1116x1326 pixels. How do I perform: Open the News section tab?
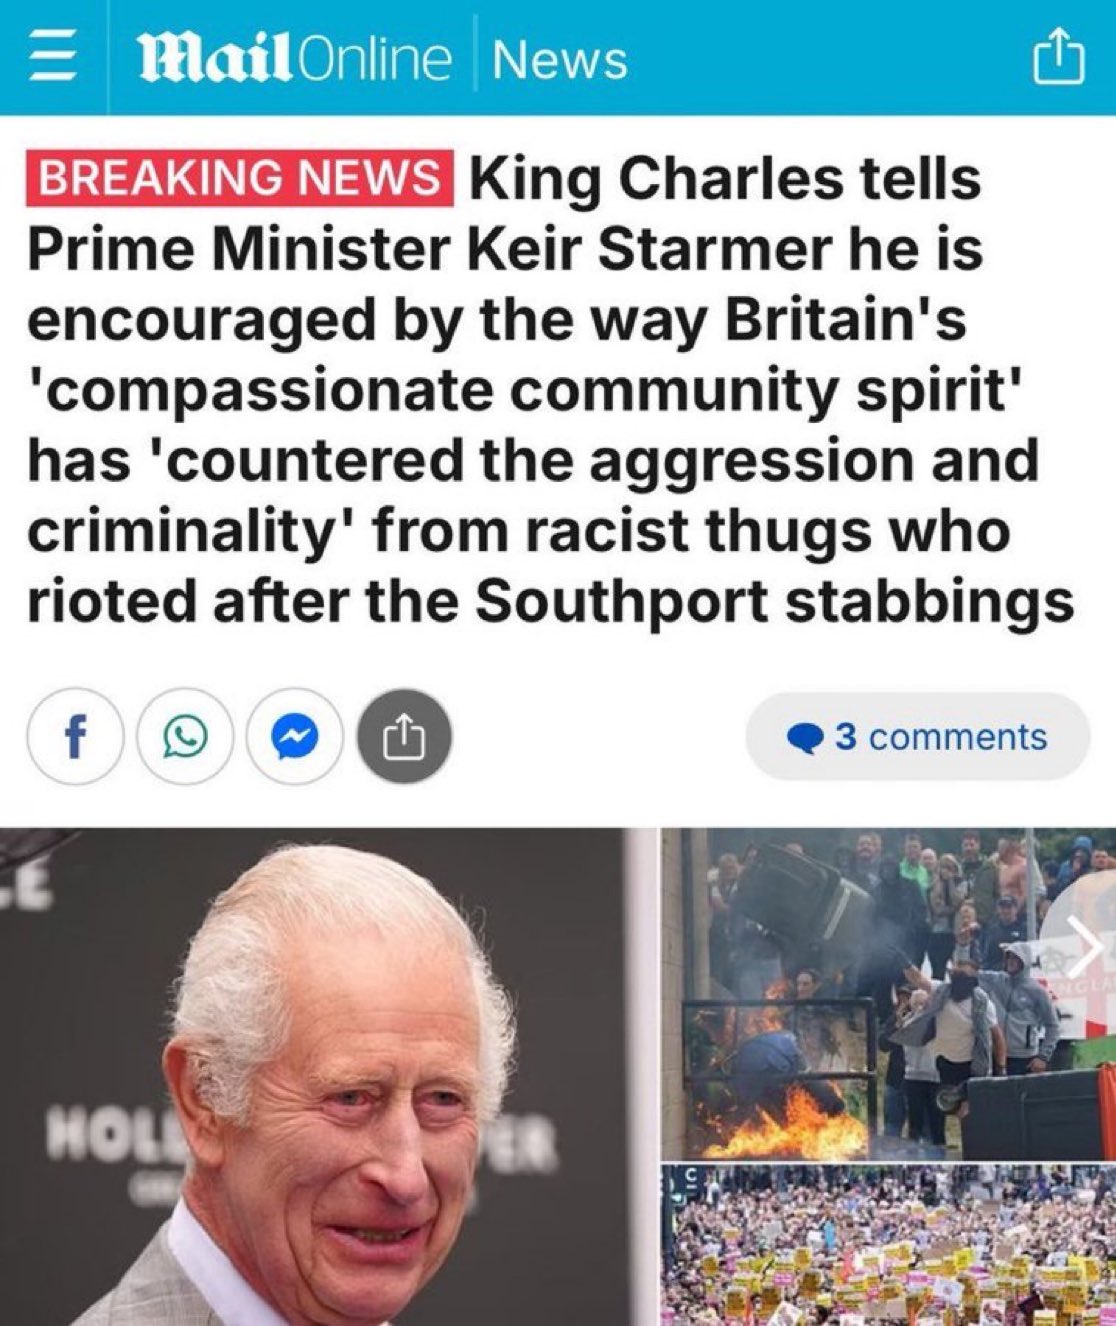tap(561, 60)
